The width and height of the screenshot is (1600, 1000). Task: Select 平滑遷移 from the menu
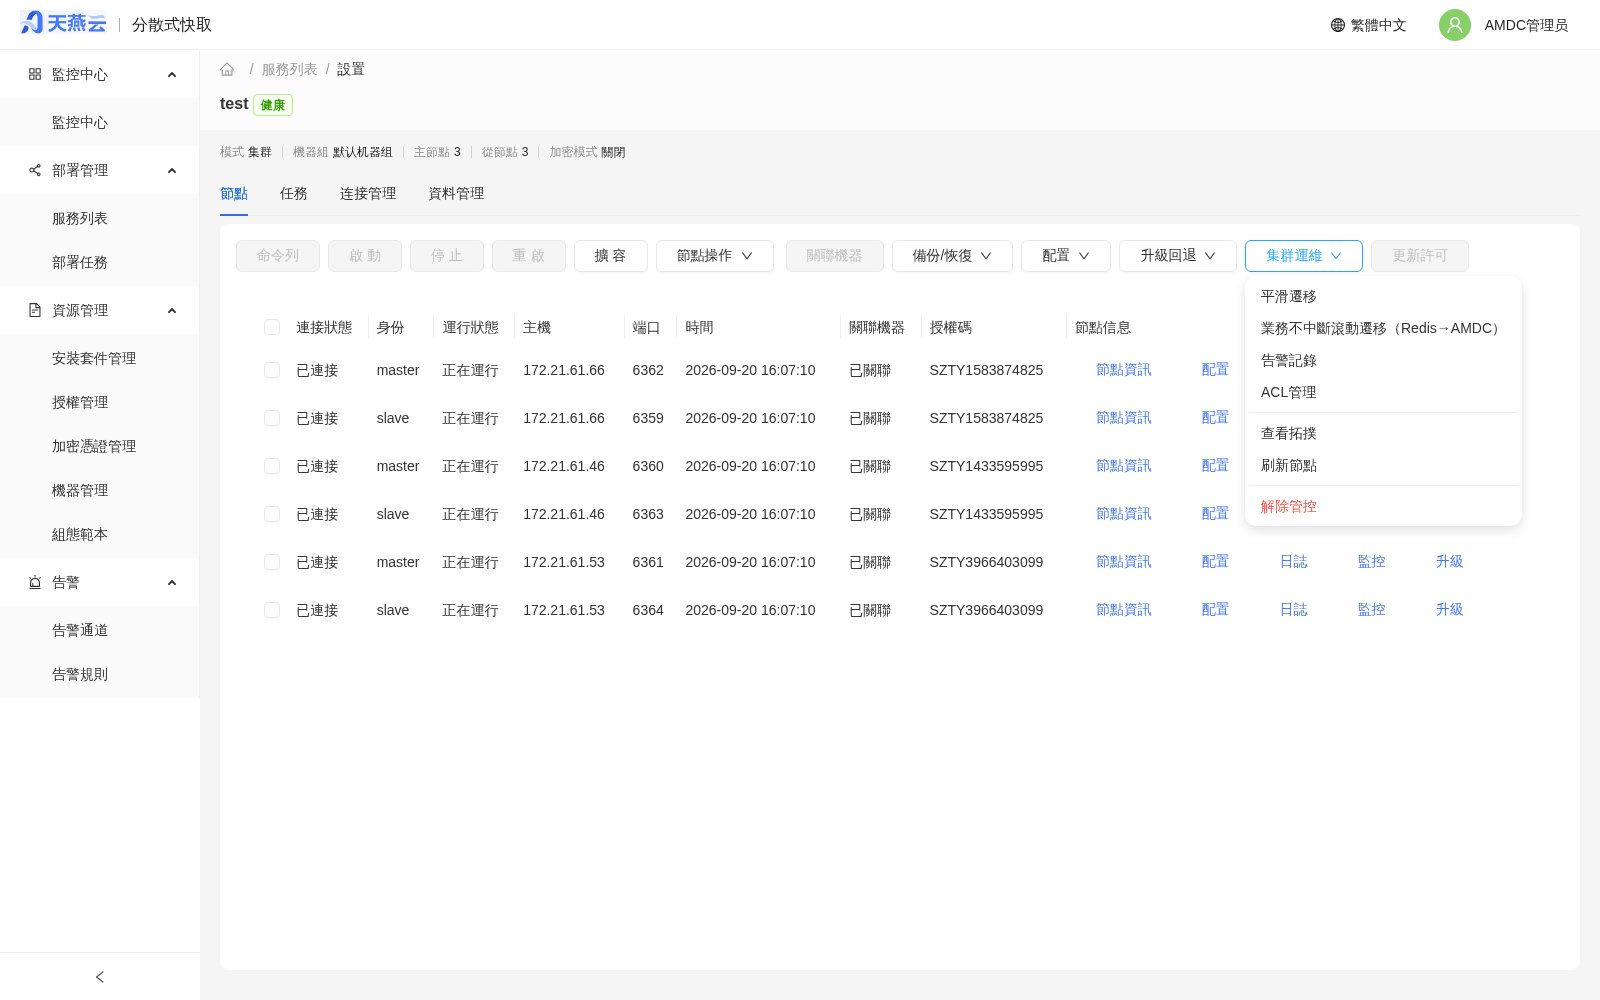1383,296
